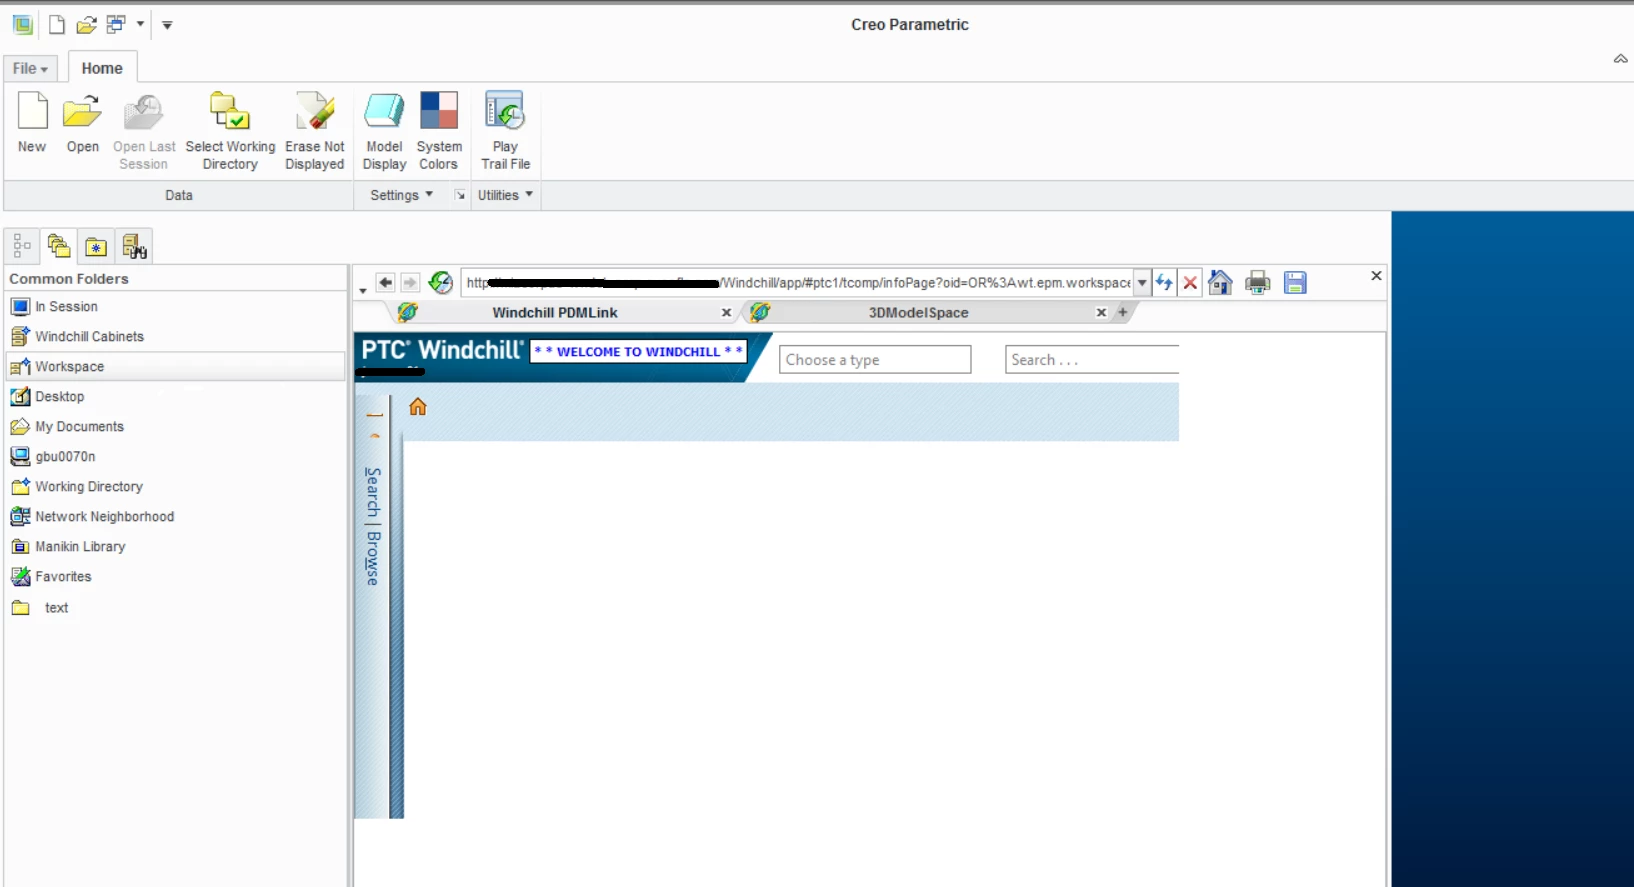Click browser Forward arrow button

[409, 283]
